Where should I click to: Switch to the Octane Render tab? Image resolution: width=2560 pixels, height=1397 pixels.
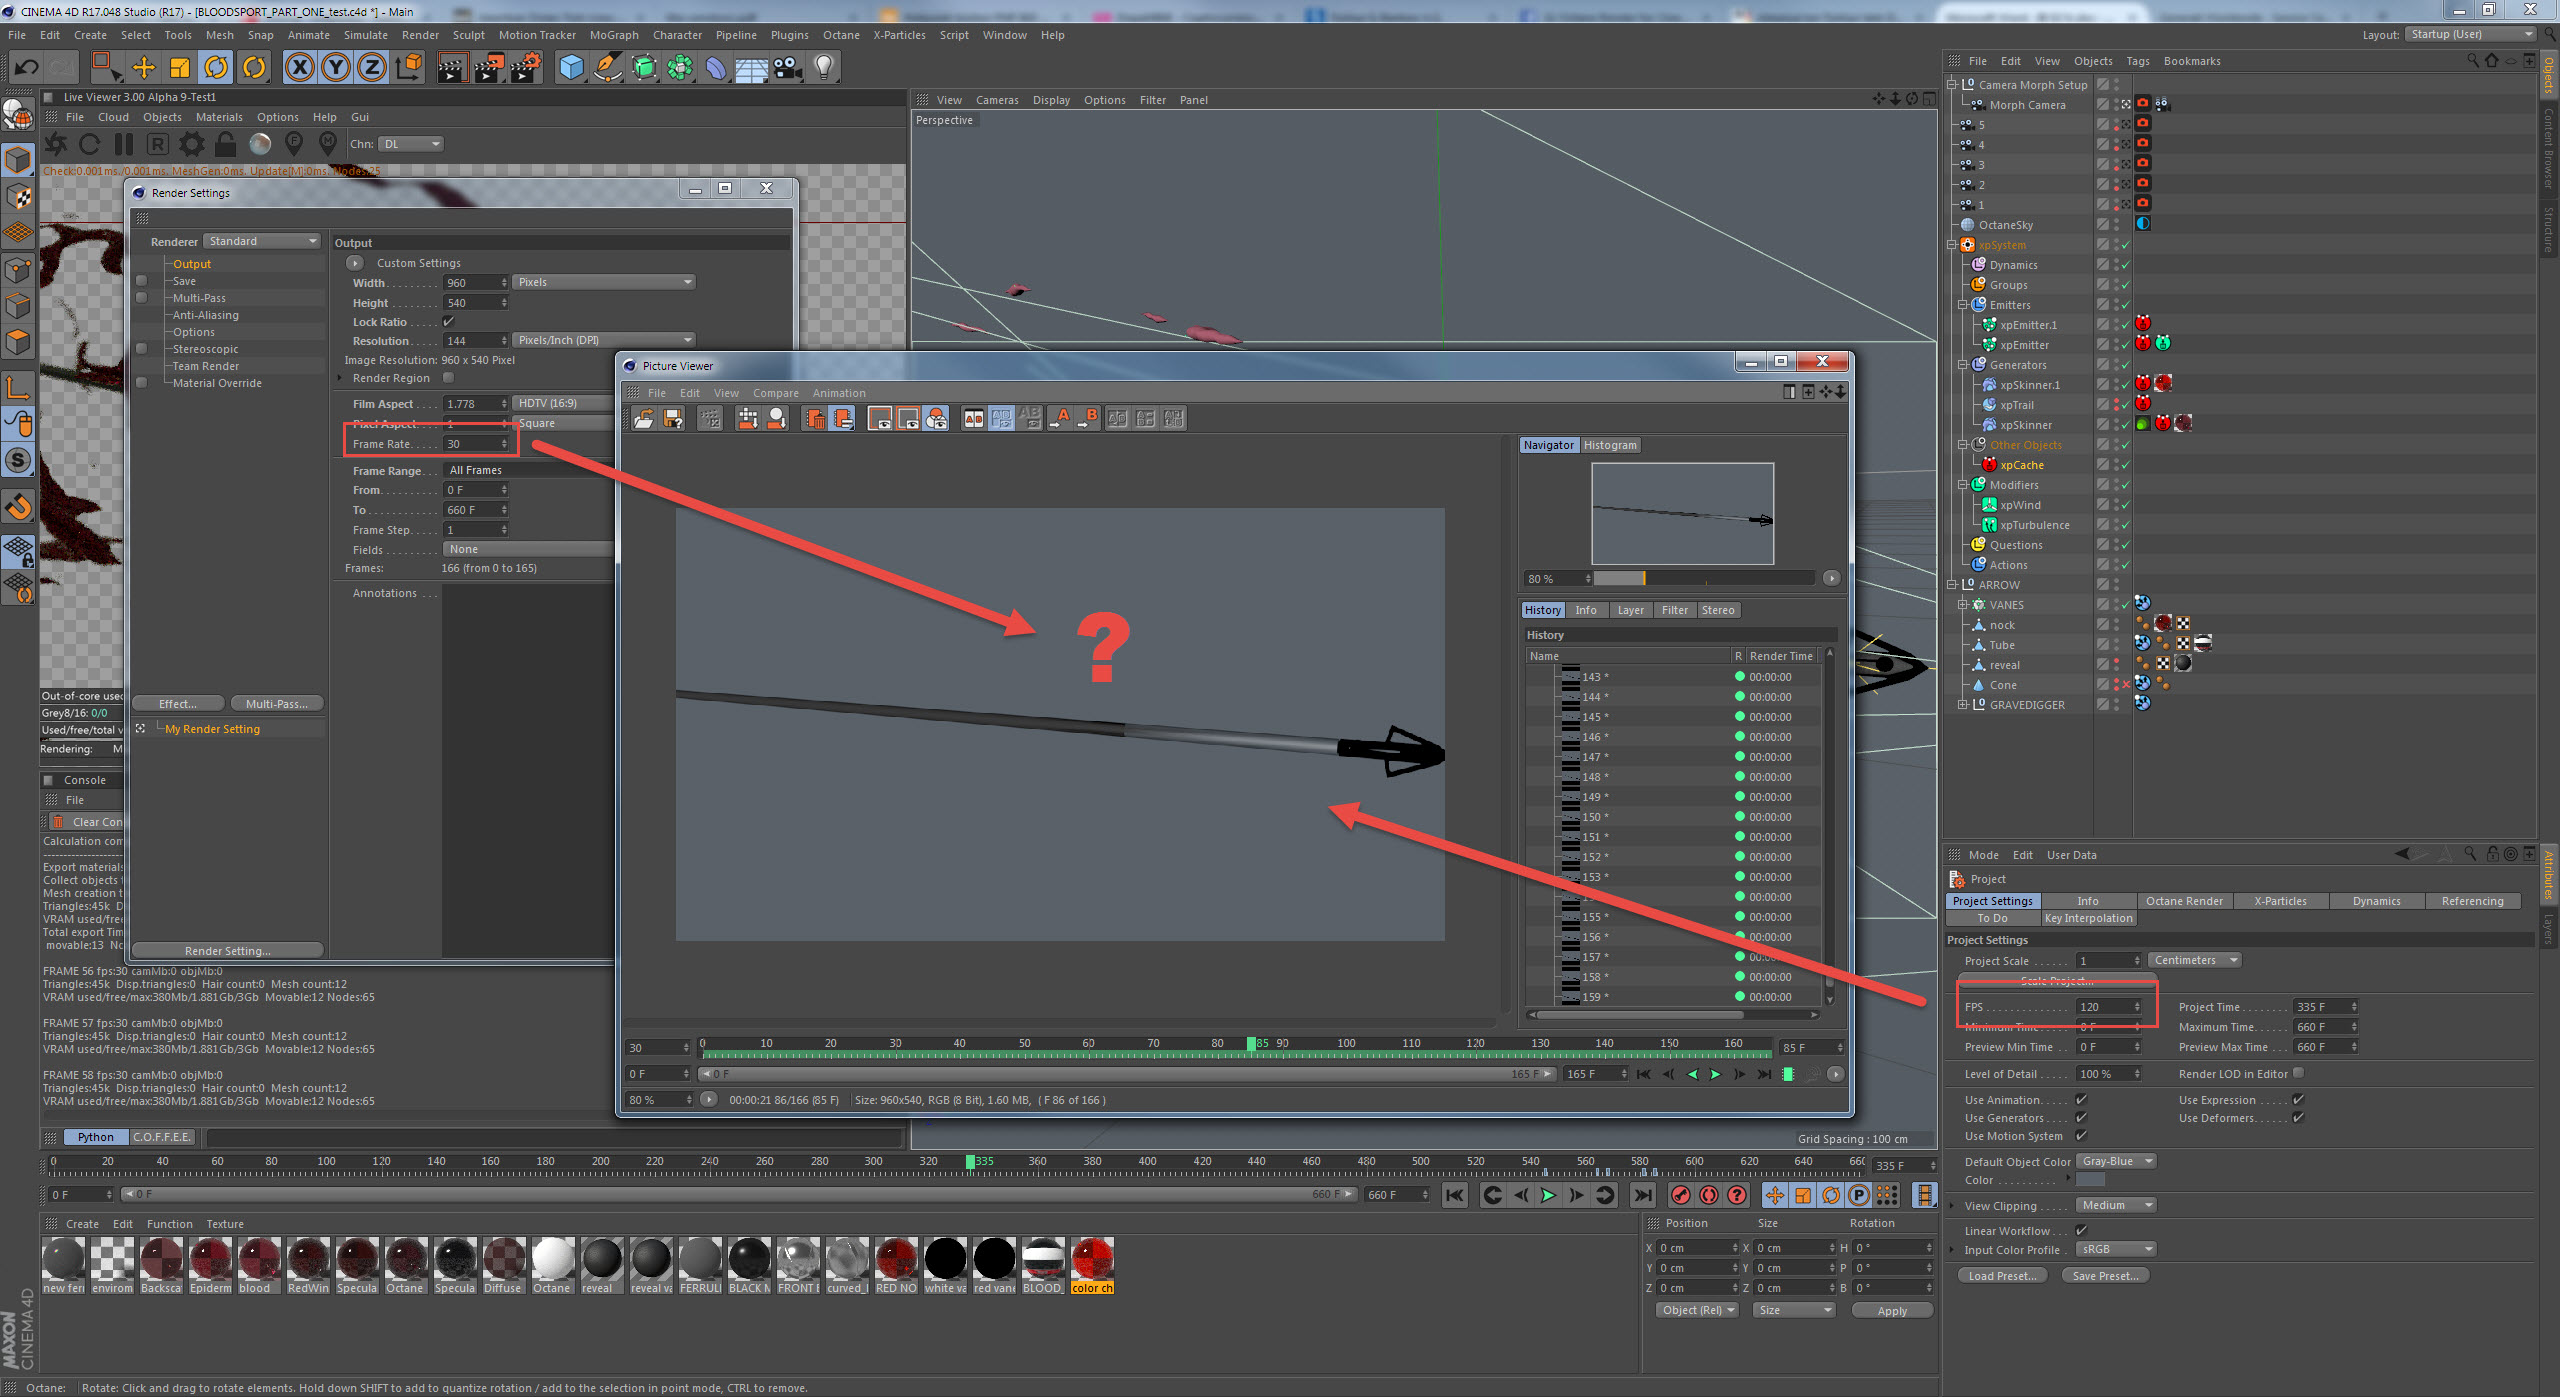2183,901
